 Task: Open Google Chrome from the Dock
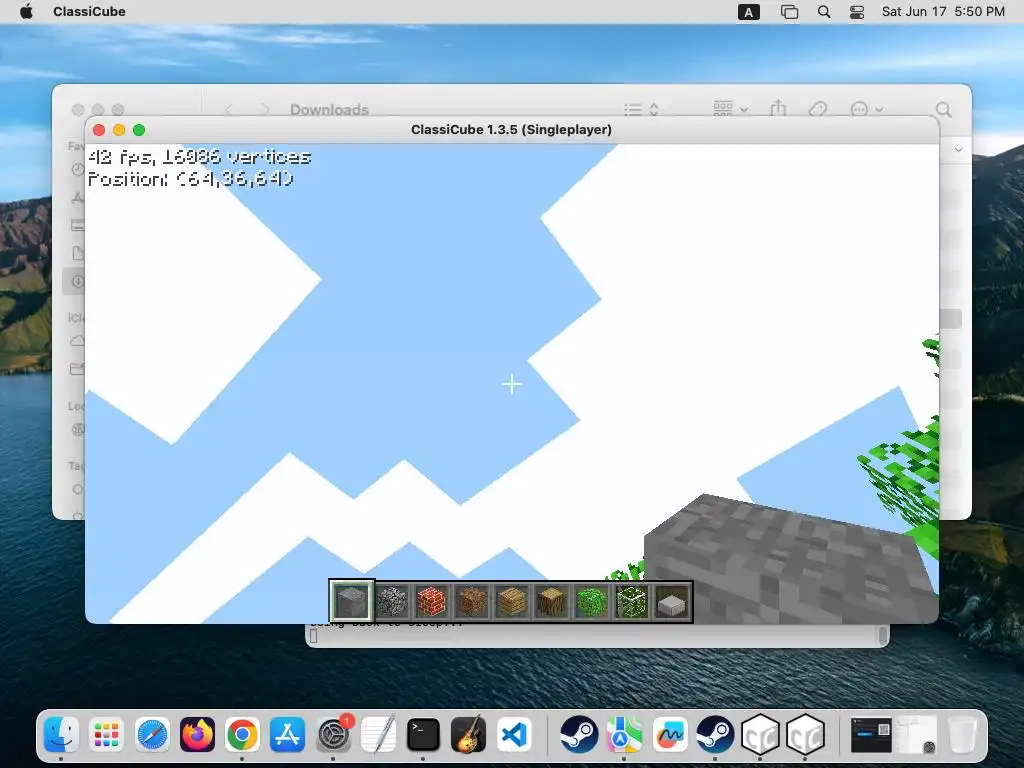click(x=242, y=735)
